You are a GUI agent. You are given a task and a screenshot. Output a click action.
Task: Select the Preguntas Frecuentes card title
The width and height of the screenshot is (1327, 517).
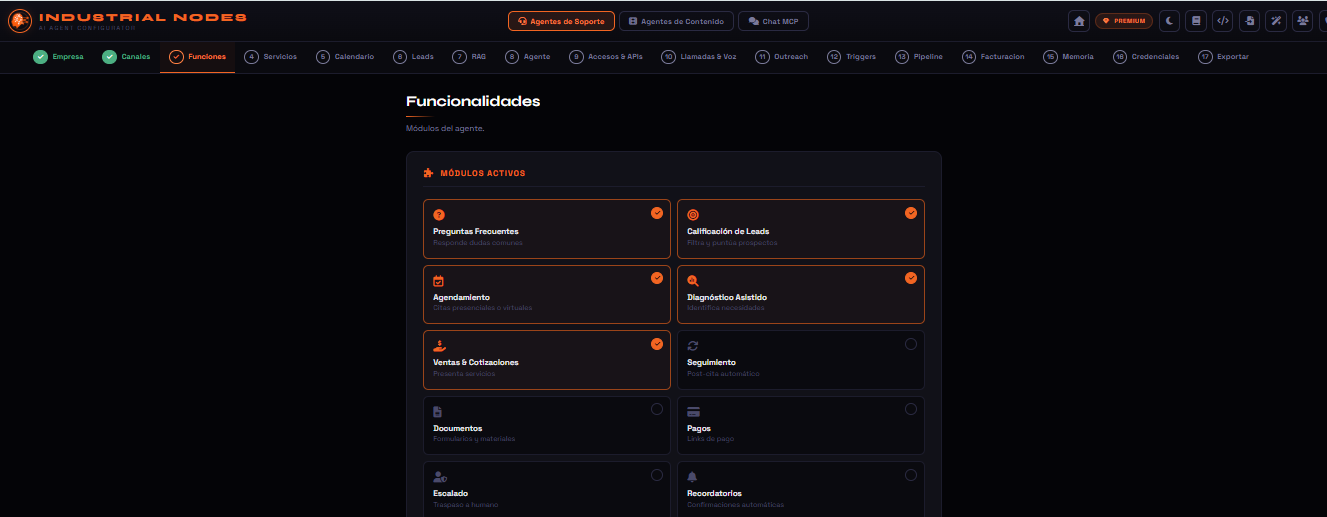476,231
